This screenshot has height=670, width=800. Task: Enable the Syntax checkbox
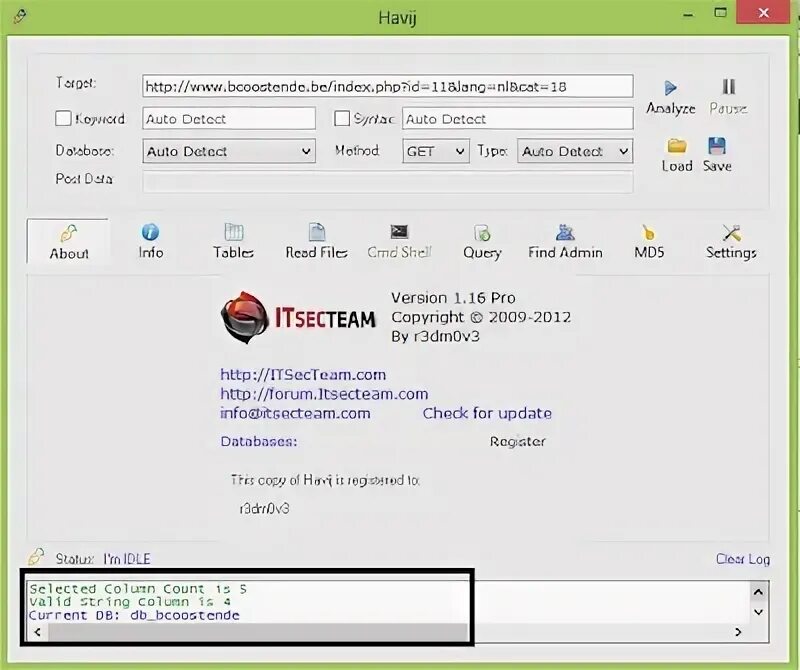pos(341,118)
